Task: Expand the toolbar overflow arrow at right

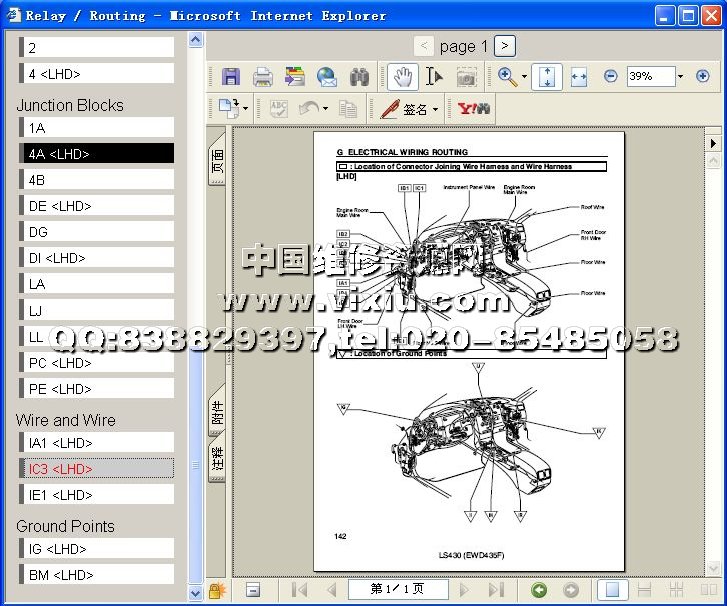Action: click(x=713, y=143)
